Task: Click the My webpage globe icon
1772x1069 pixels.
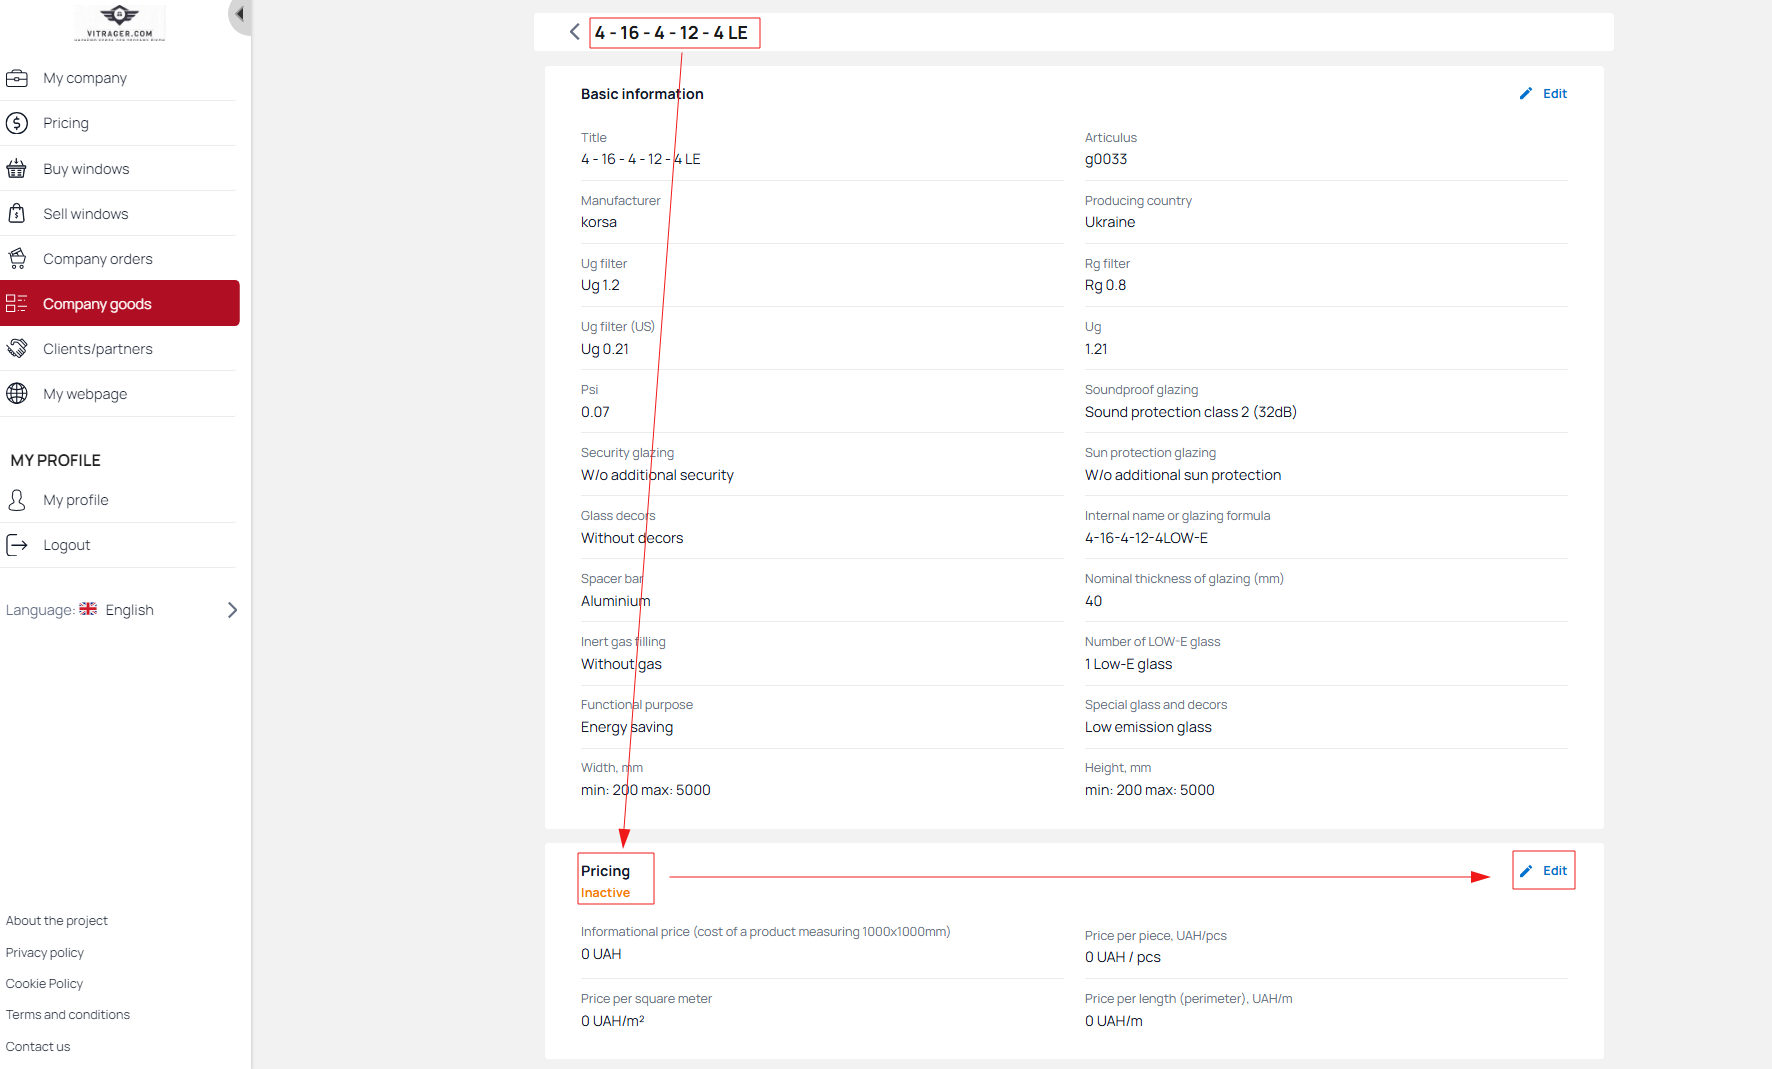Action: pyautogui.click(x=17, y=394)
